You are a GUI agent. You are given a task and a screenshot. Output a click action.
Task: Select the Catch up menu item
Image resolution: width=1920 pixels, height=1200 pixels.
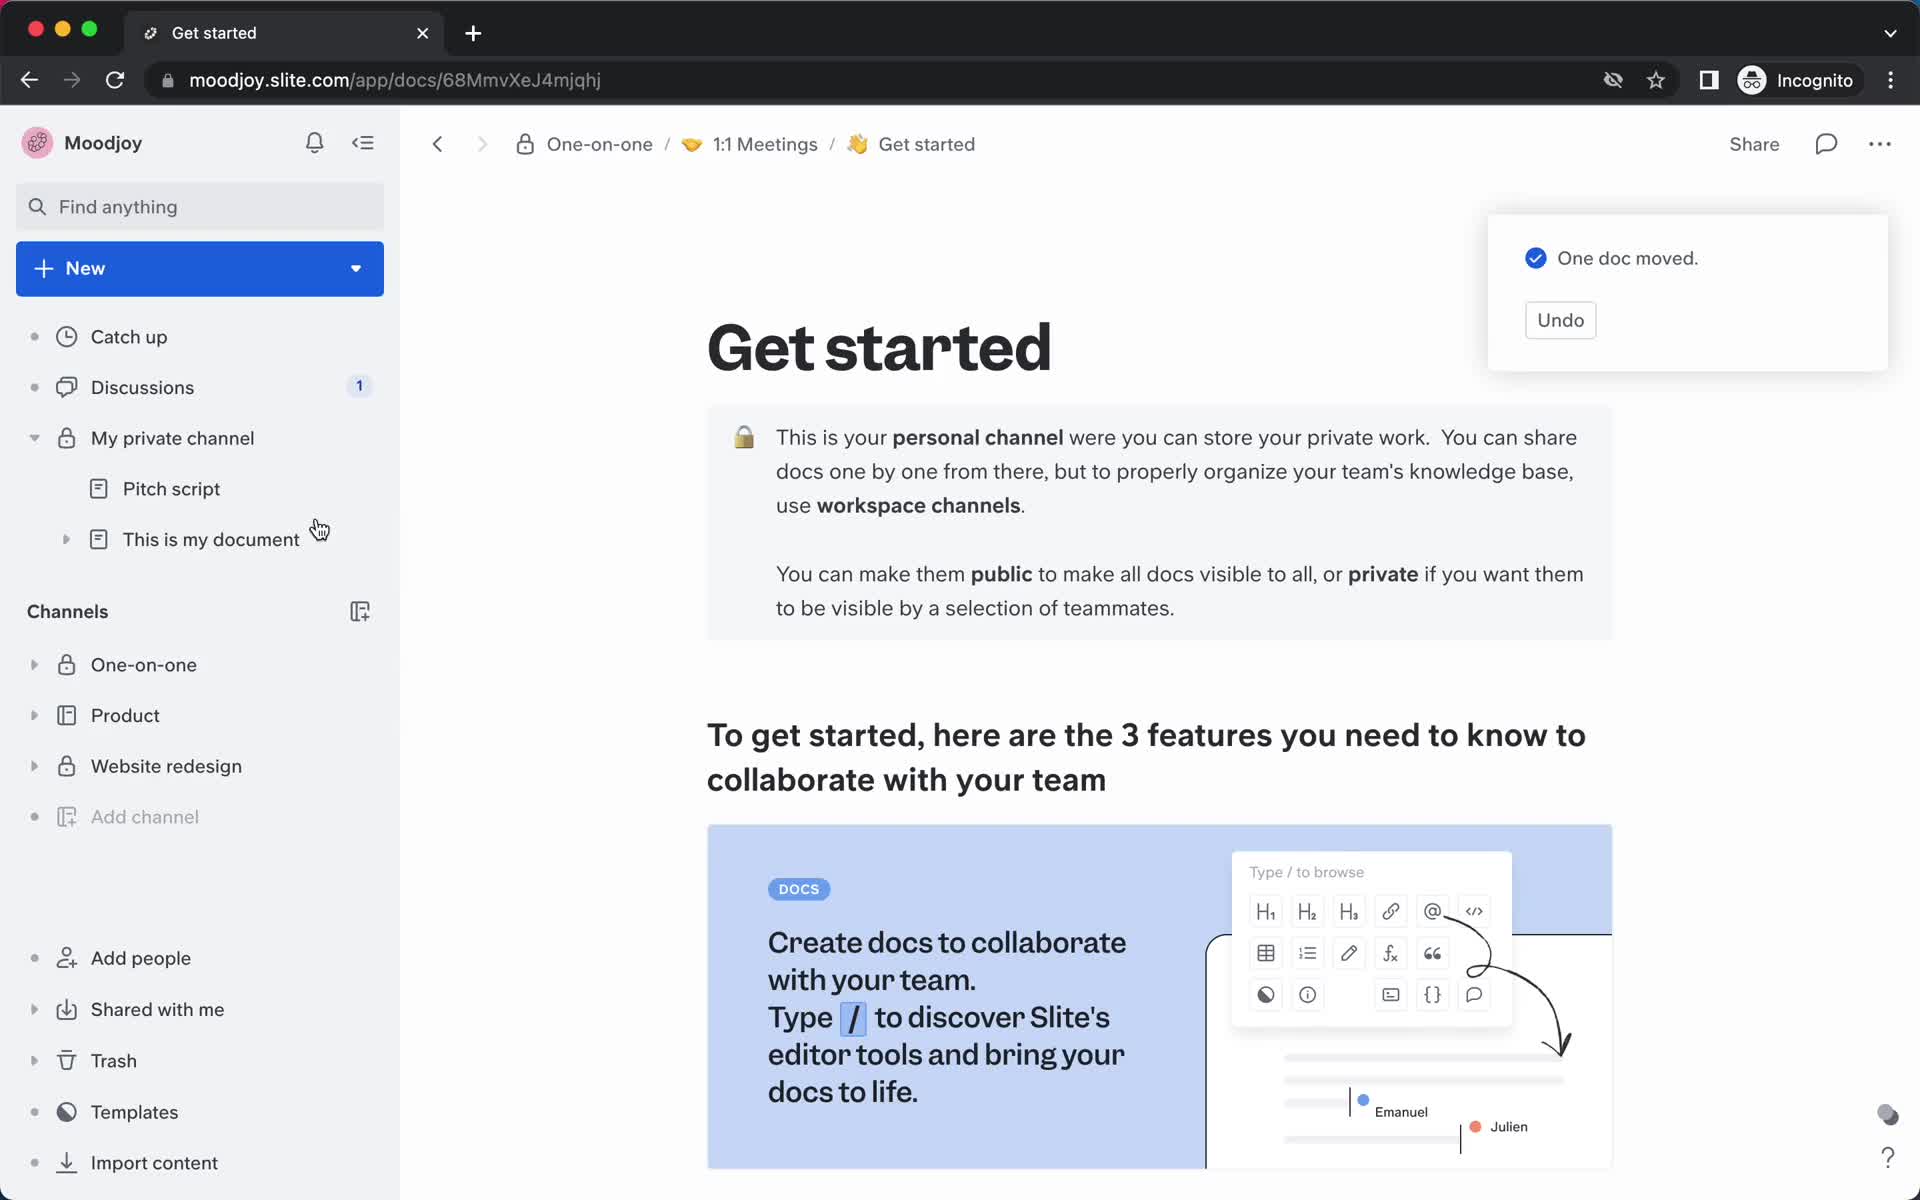pos(129,336)
